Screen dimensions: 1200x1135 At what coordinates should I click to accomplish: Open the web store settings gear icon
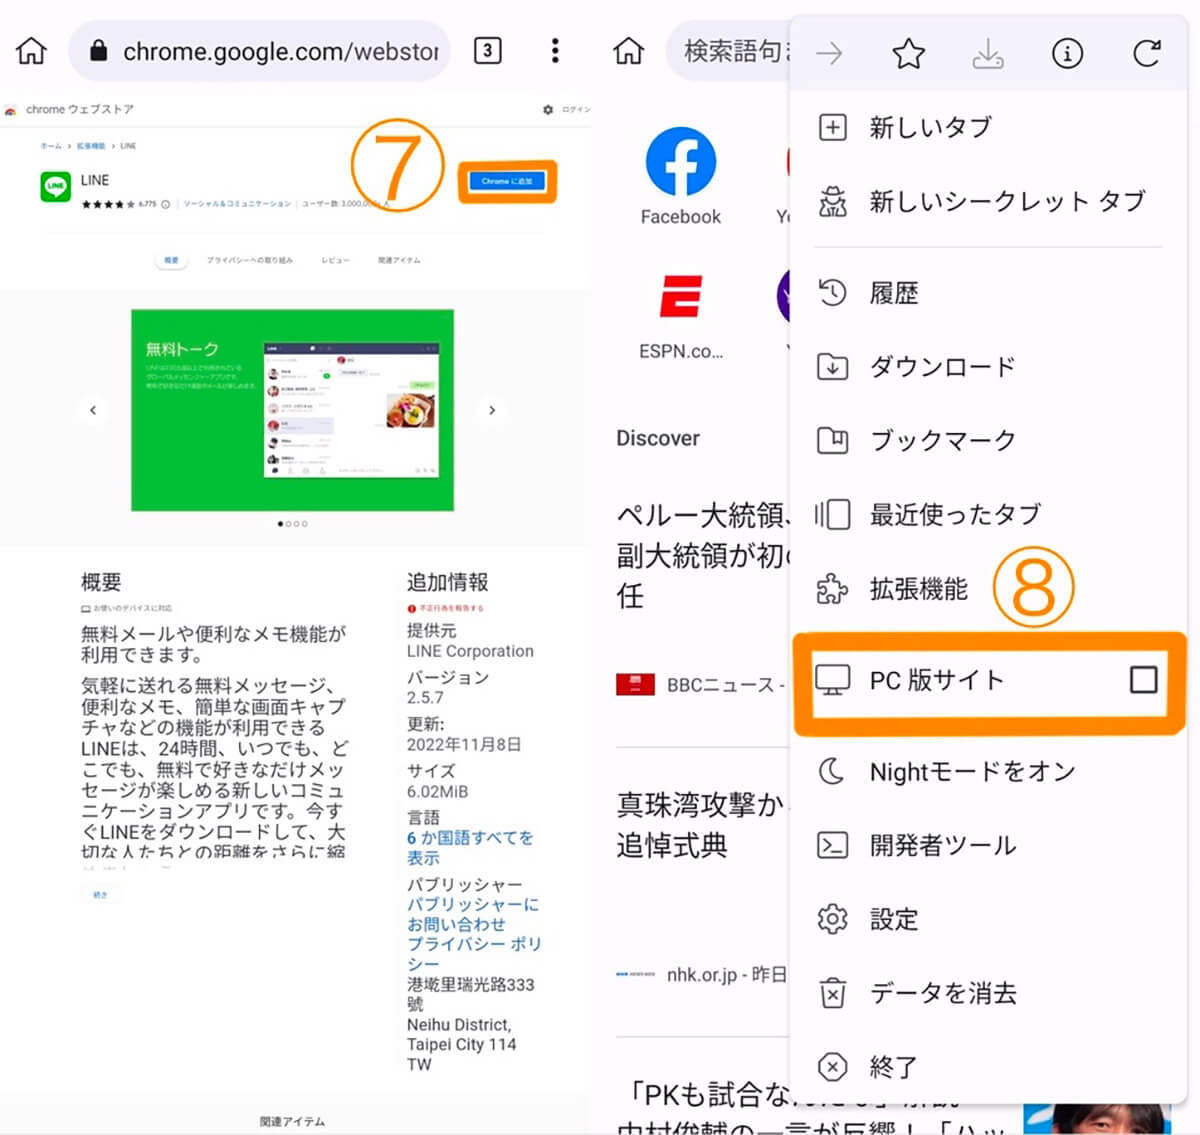point(548,109)
